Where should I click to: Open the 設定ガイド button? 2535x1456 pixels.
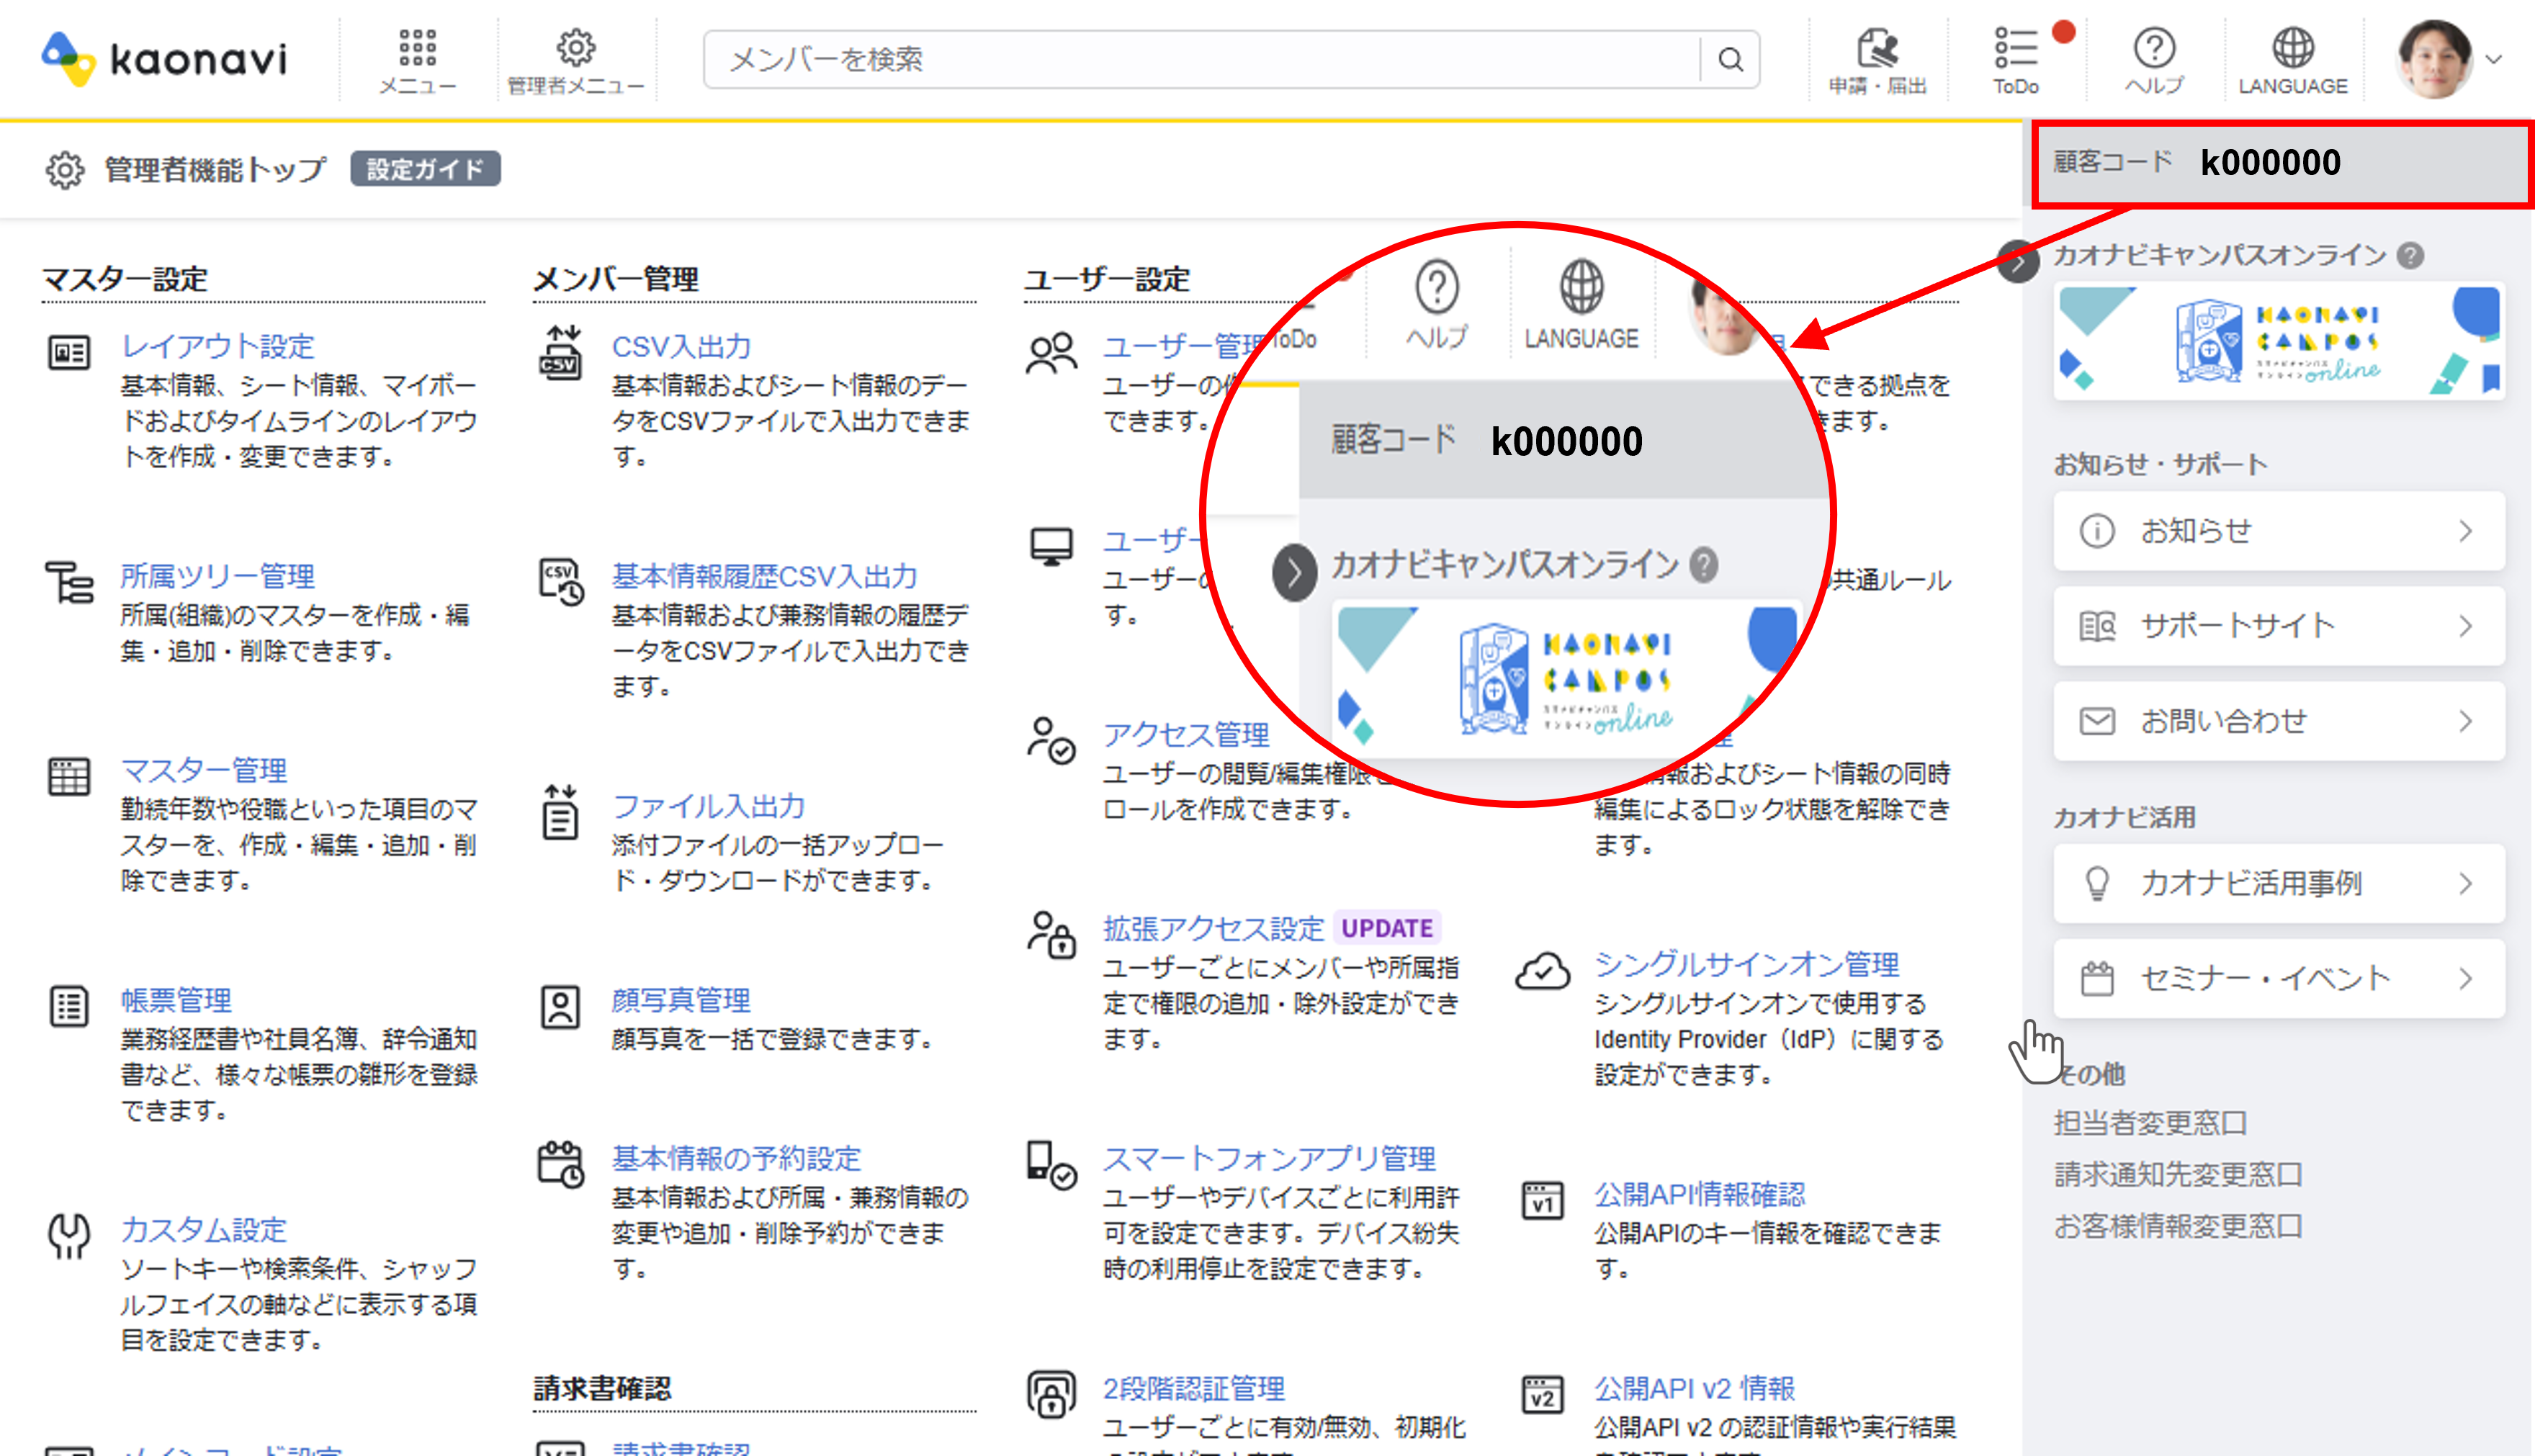[x=424, y=168]
